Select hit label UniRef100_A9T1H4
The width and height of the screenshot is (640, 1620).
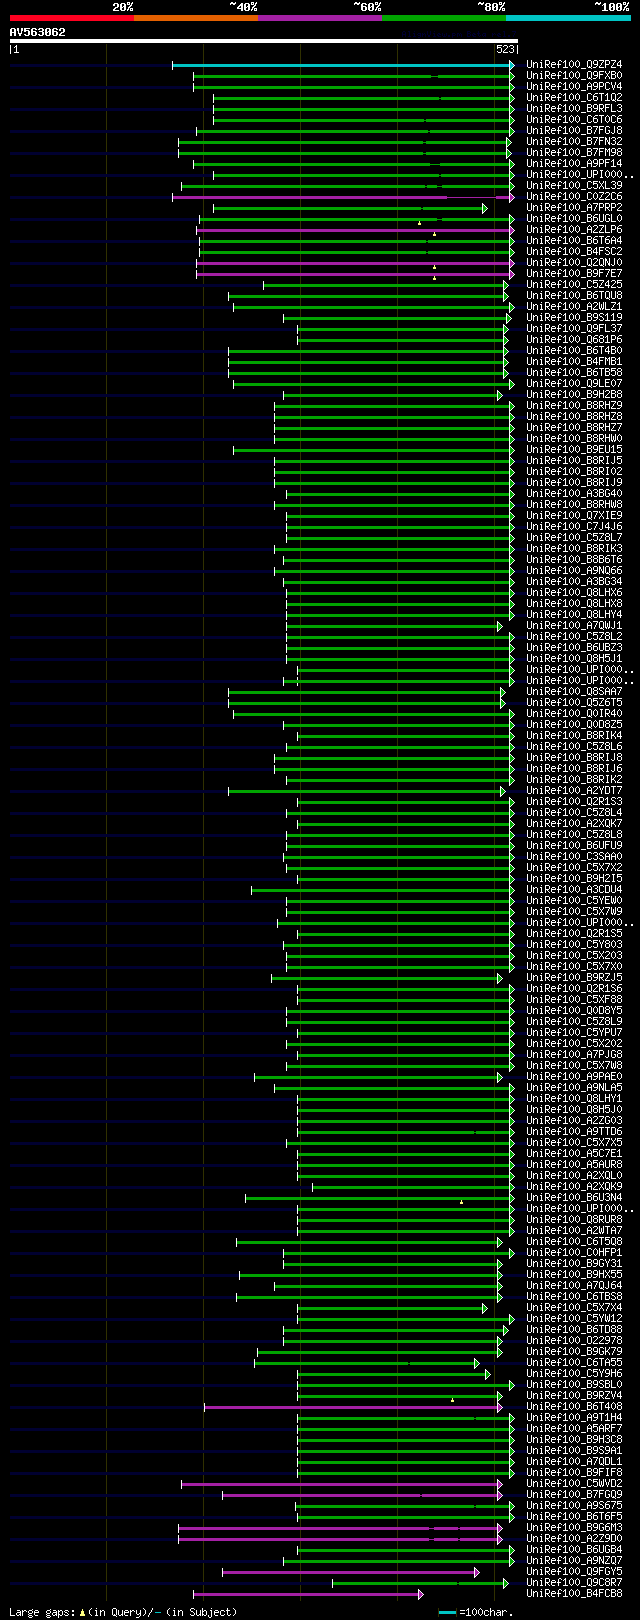pyautogui.click(x=574, y=1418)
